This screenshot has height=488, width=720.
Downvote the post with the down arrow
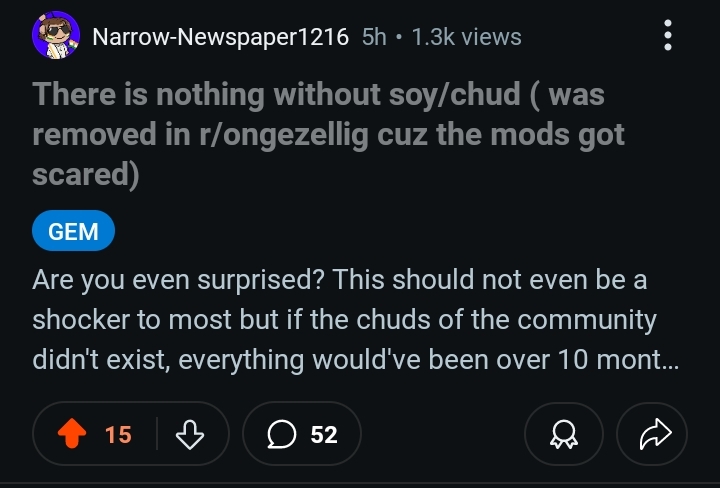click(189, 434)
